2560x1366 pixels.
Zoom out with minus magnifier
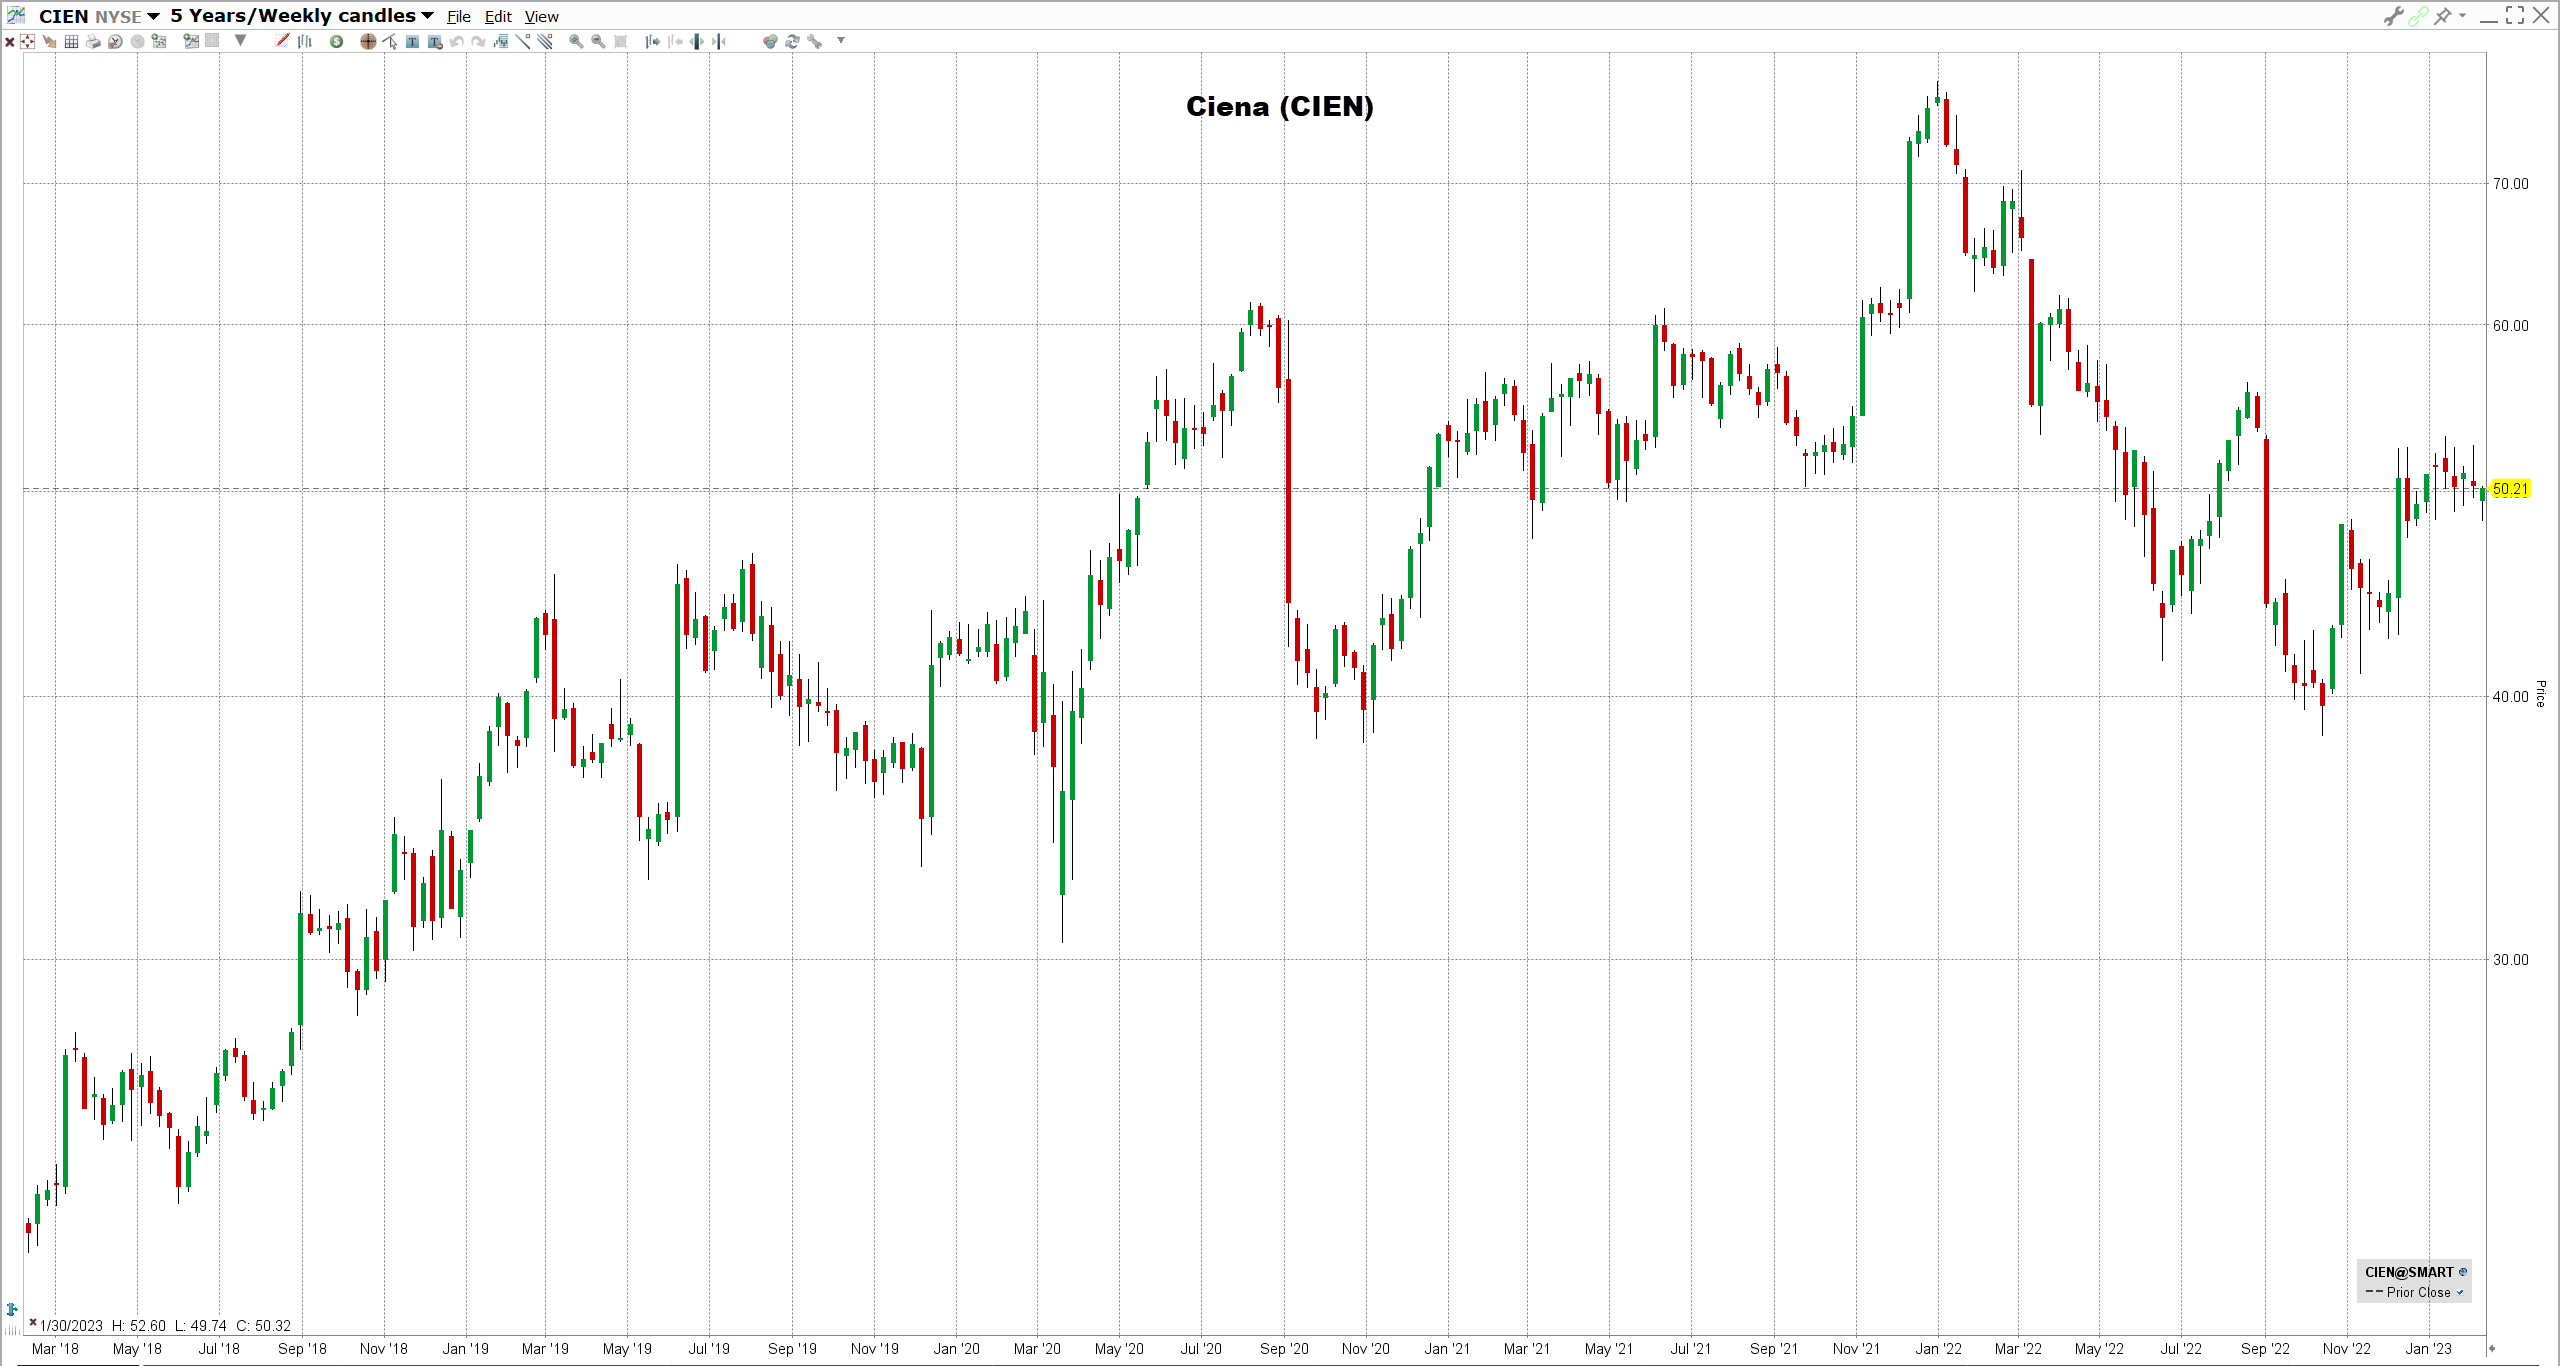click(x=598, y=41)
